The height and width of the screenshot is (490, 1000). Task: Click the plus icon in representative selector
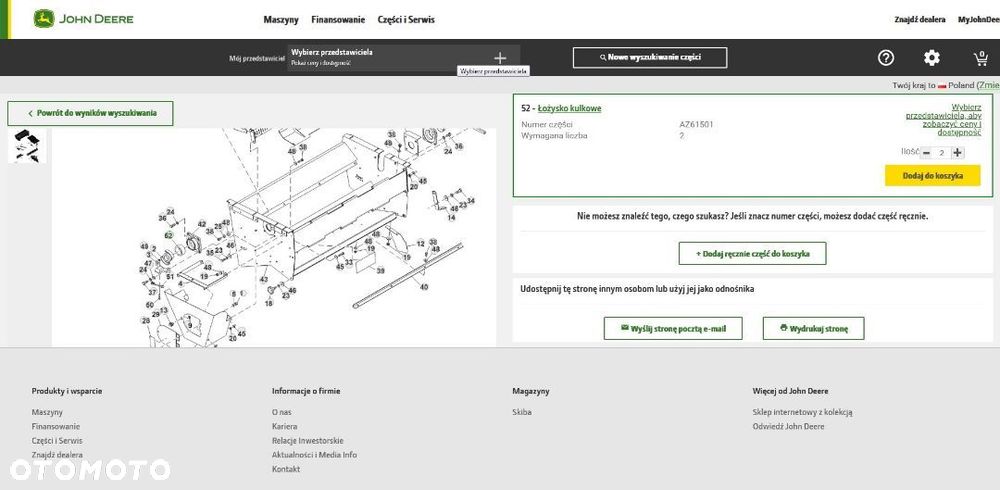coord(500,58)
